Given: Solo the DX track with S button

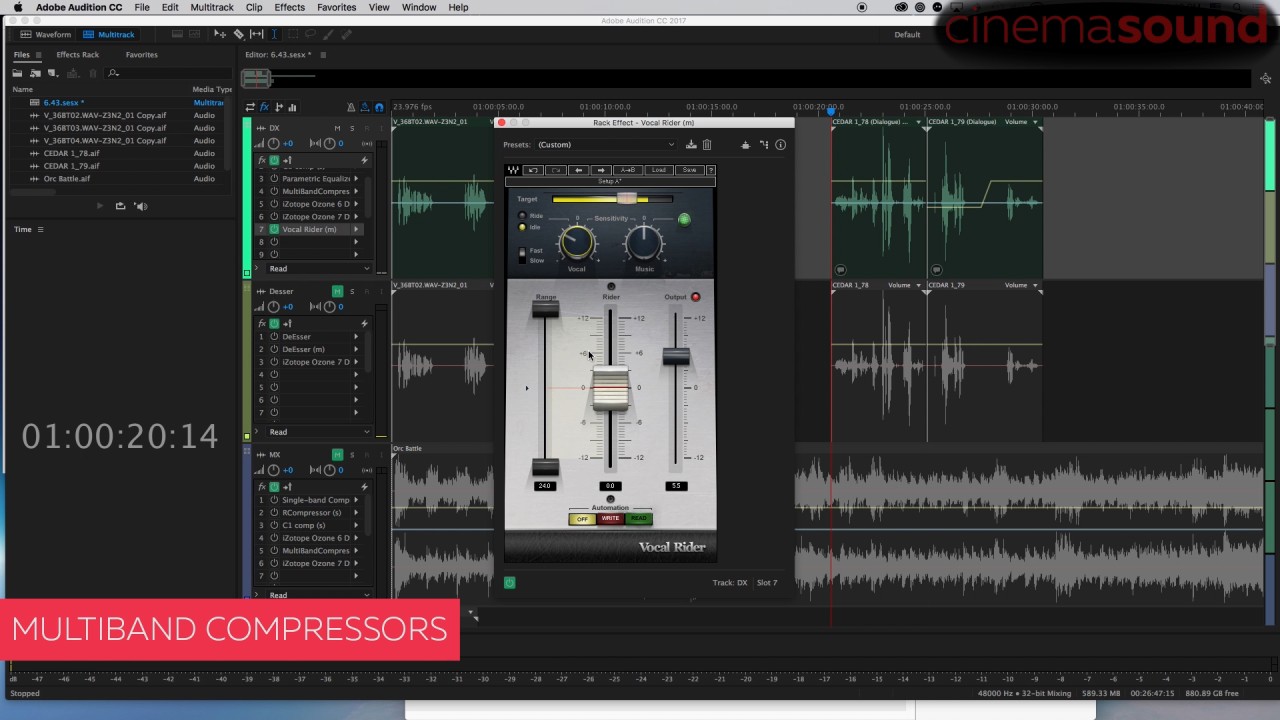Looking at the screenshot, I should click(352, 128).
